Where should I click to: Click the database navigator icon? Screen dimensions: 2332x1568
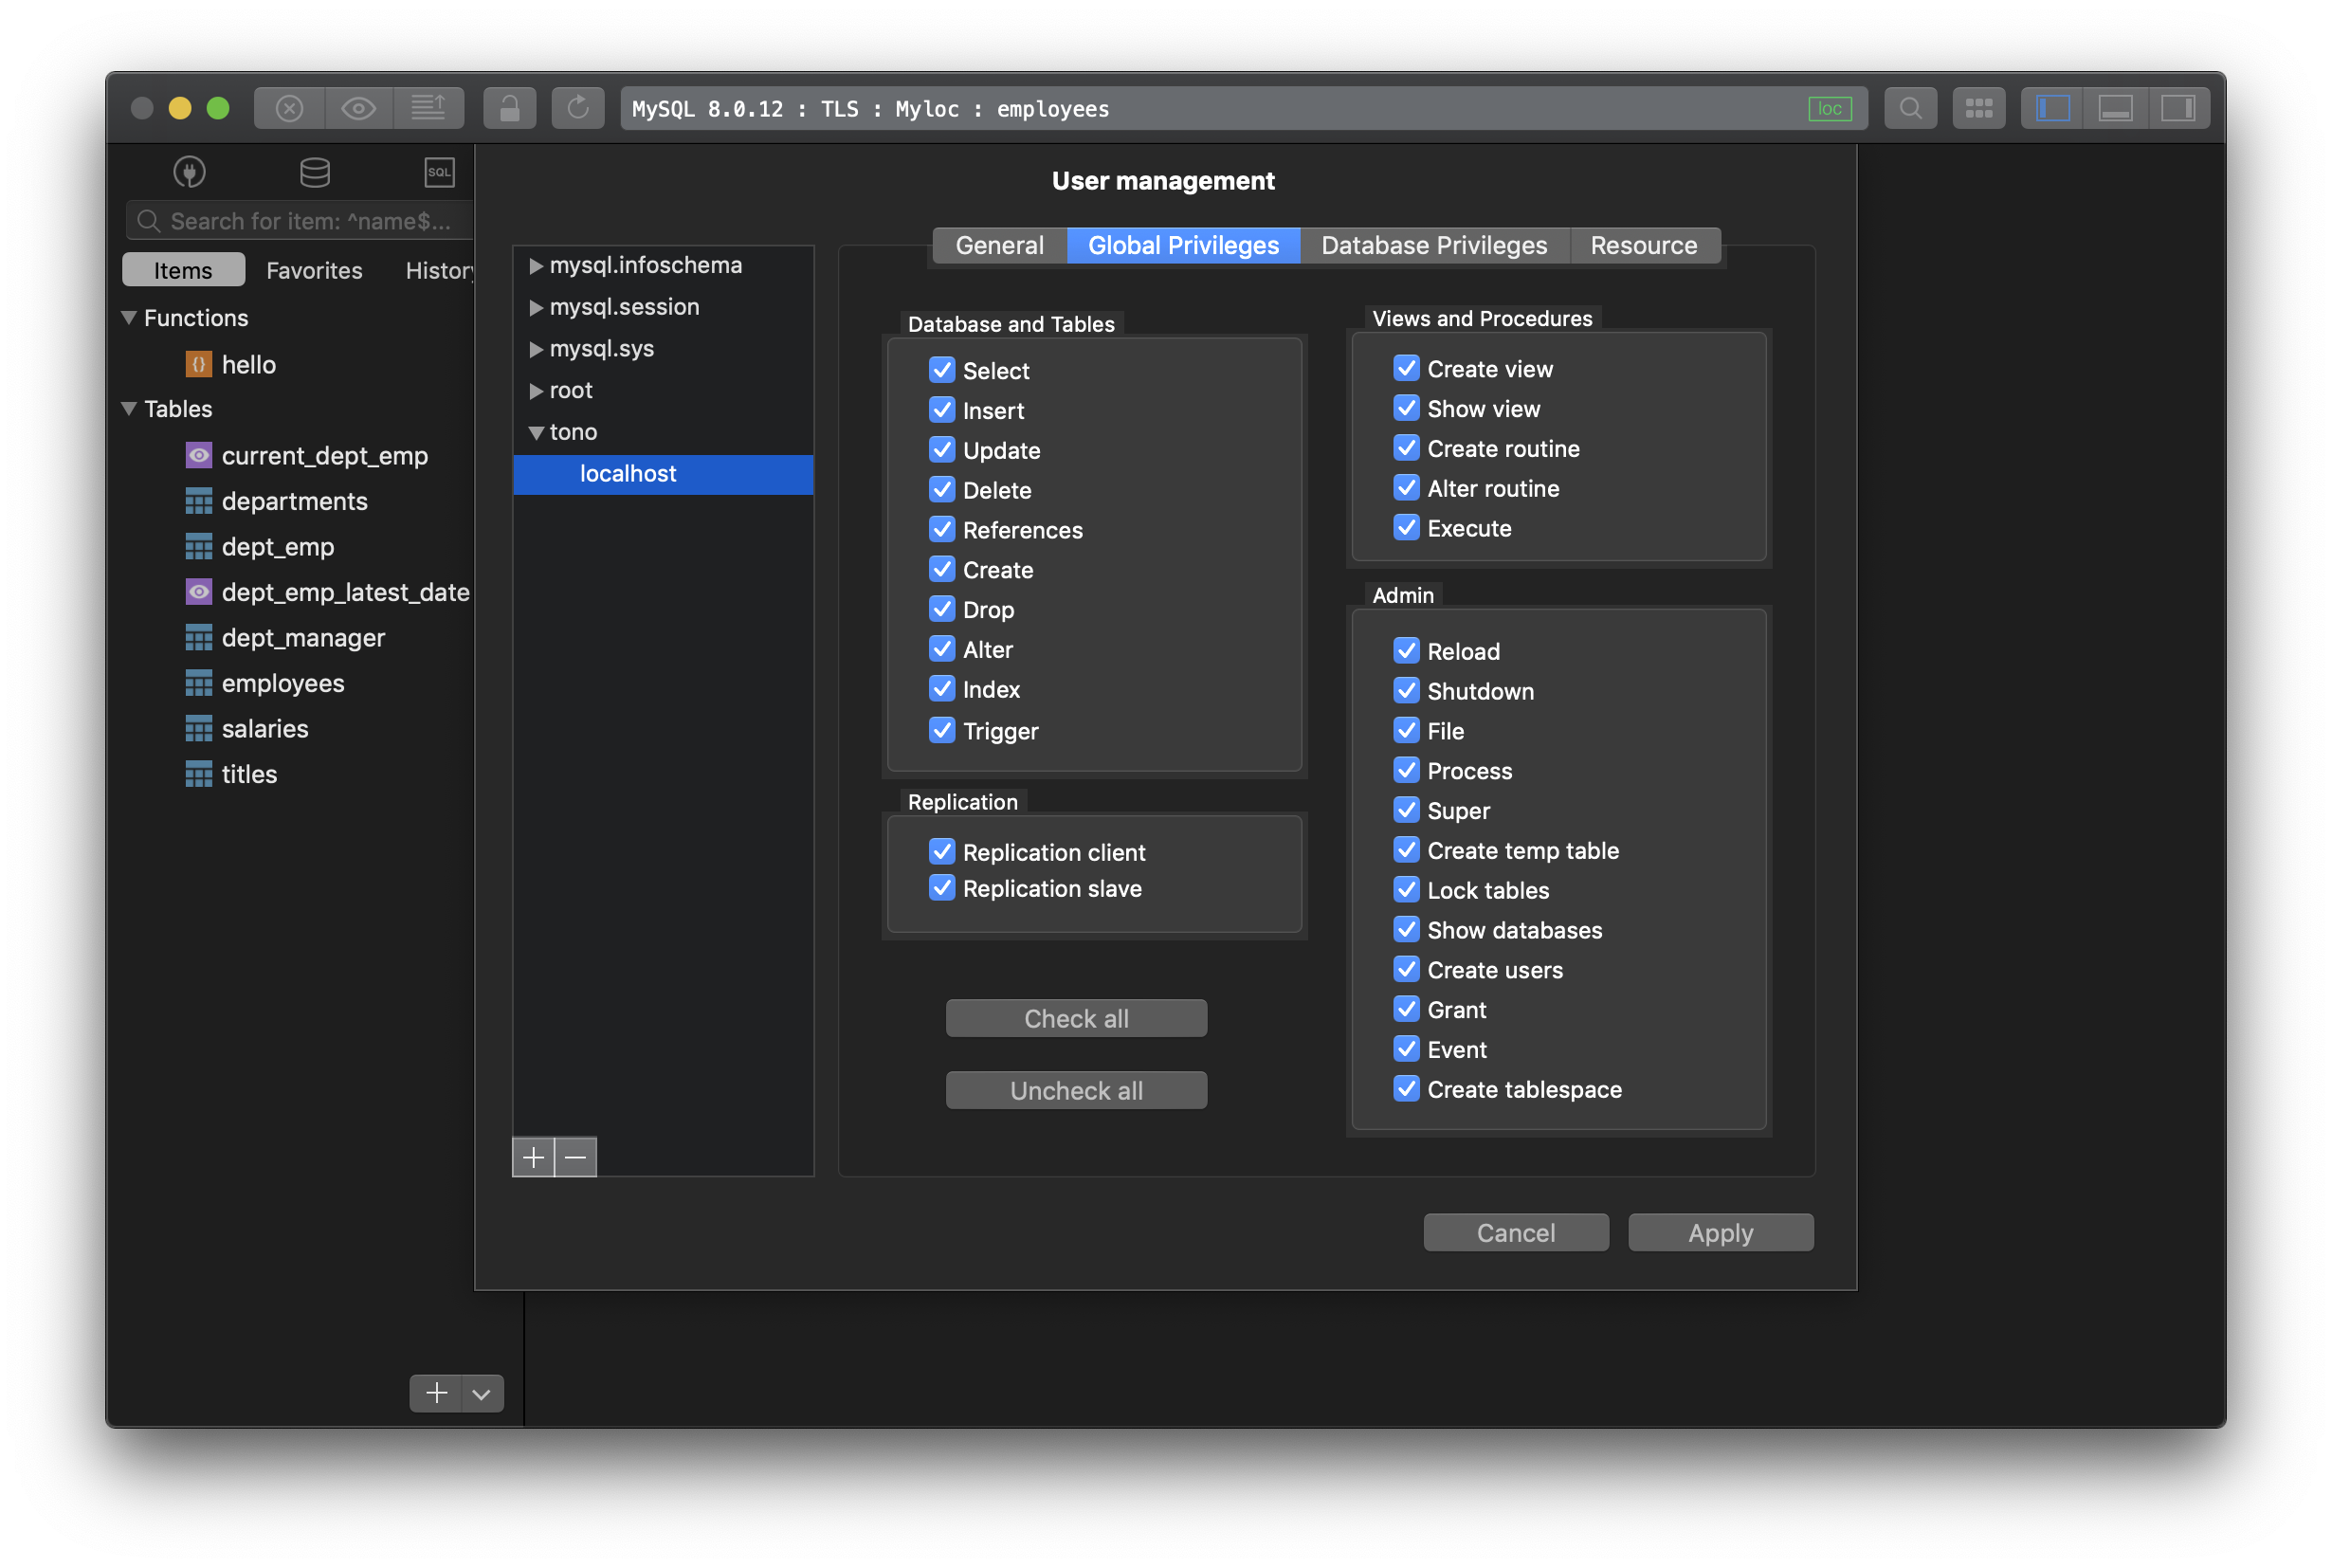click(x=313, y=170)
